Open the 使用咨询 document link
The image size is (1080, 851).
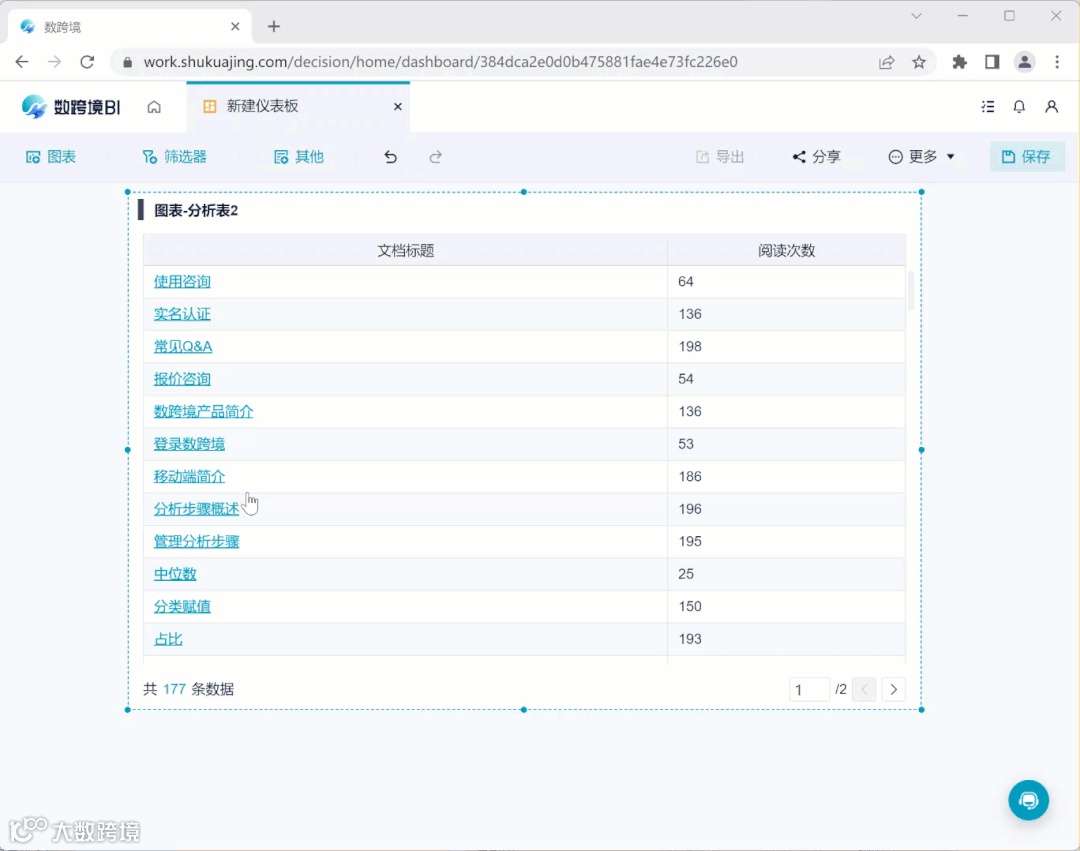[181, 281]
